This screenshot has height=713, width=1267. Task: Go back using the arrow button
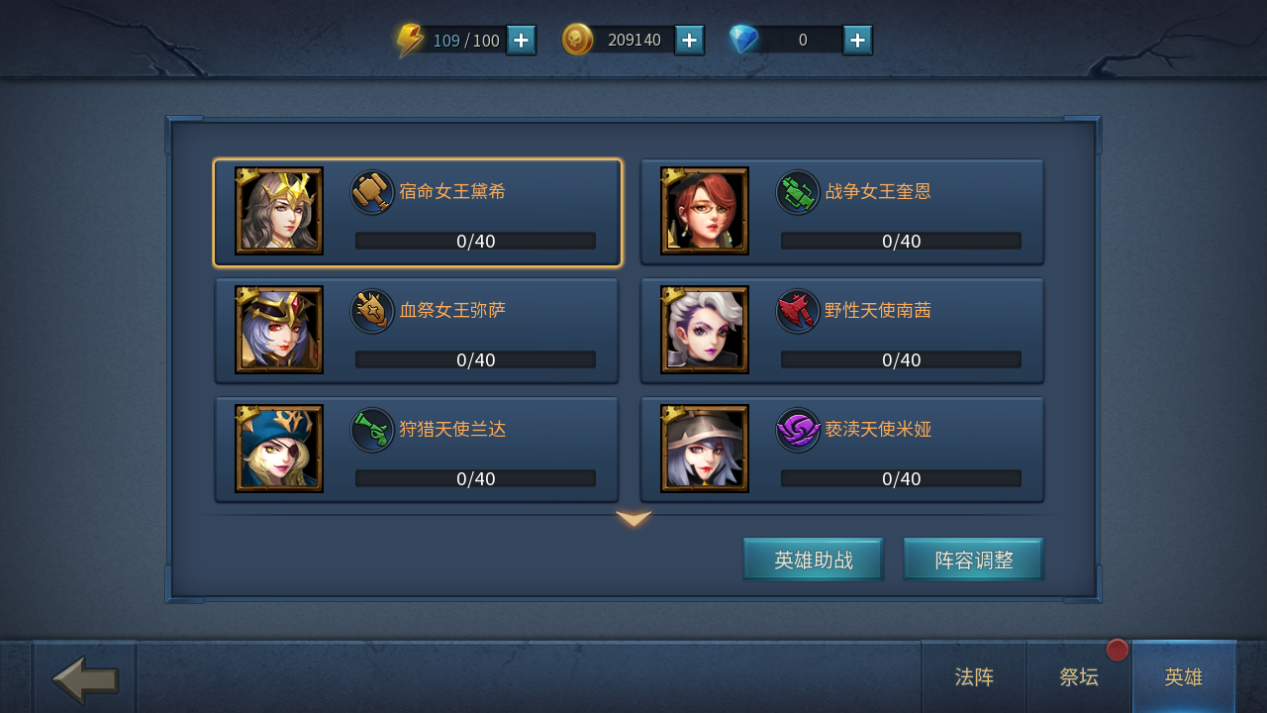[85, 679]
